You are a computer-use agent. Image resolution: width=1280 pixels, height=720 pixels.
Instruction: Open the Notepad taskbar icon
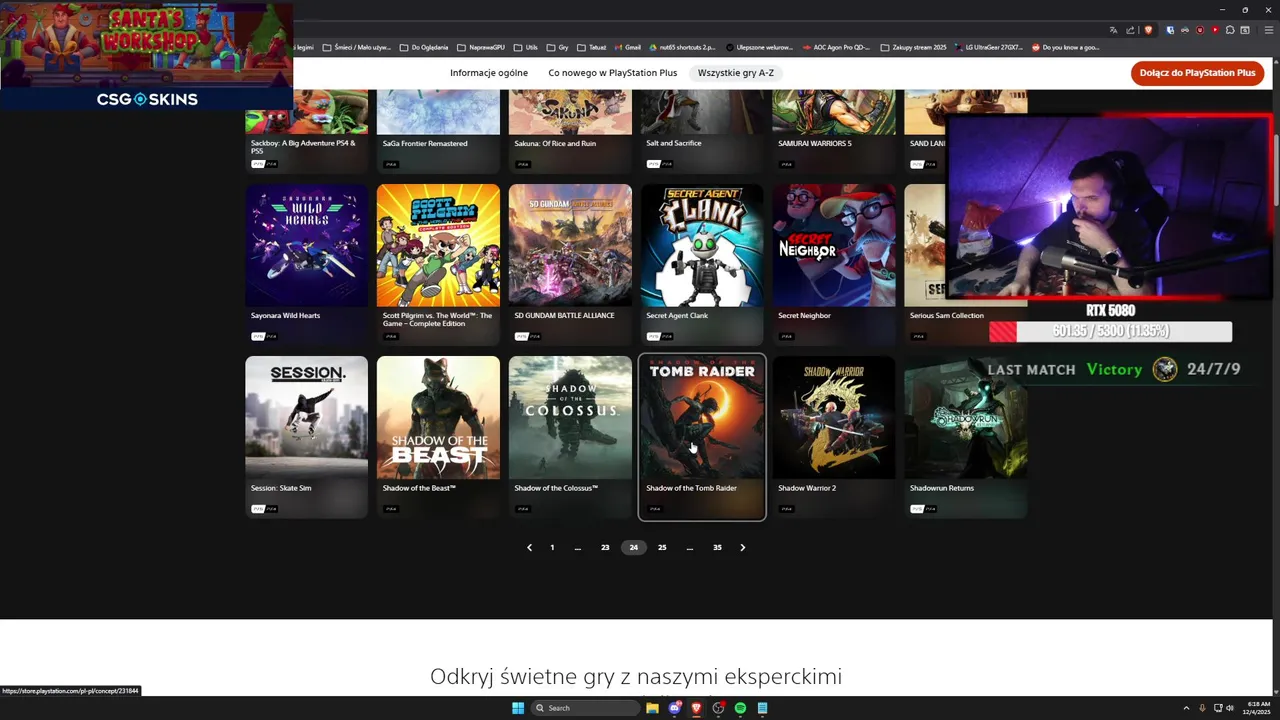(x=762, y=708)
